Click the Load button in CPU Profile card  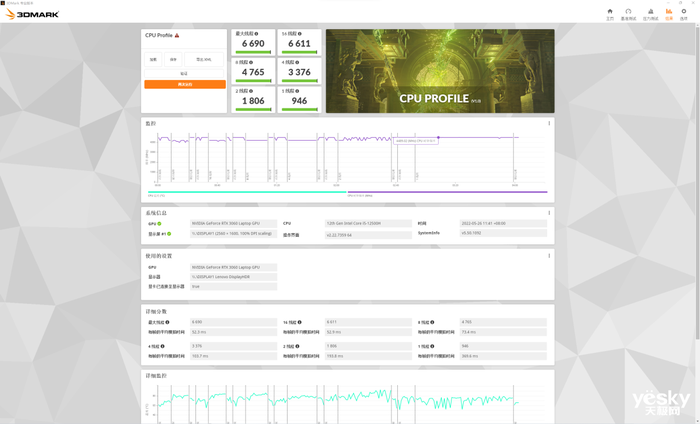(x=153, y=59)
